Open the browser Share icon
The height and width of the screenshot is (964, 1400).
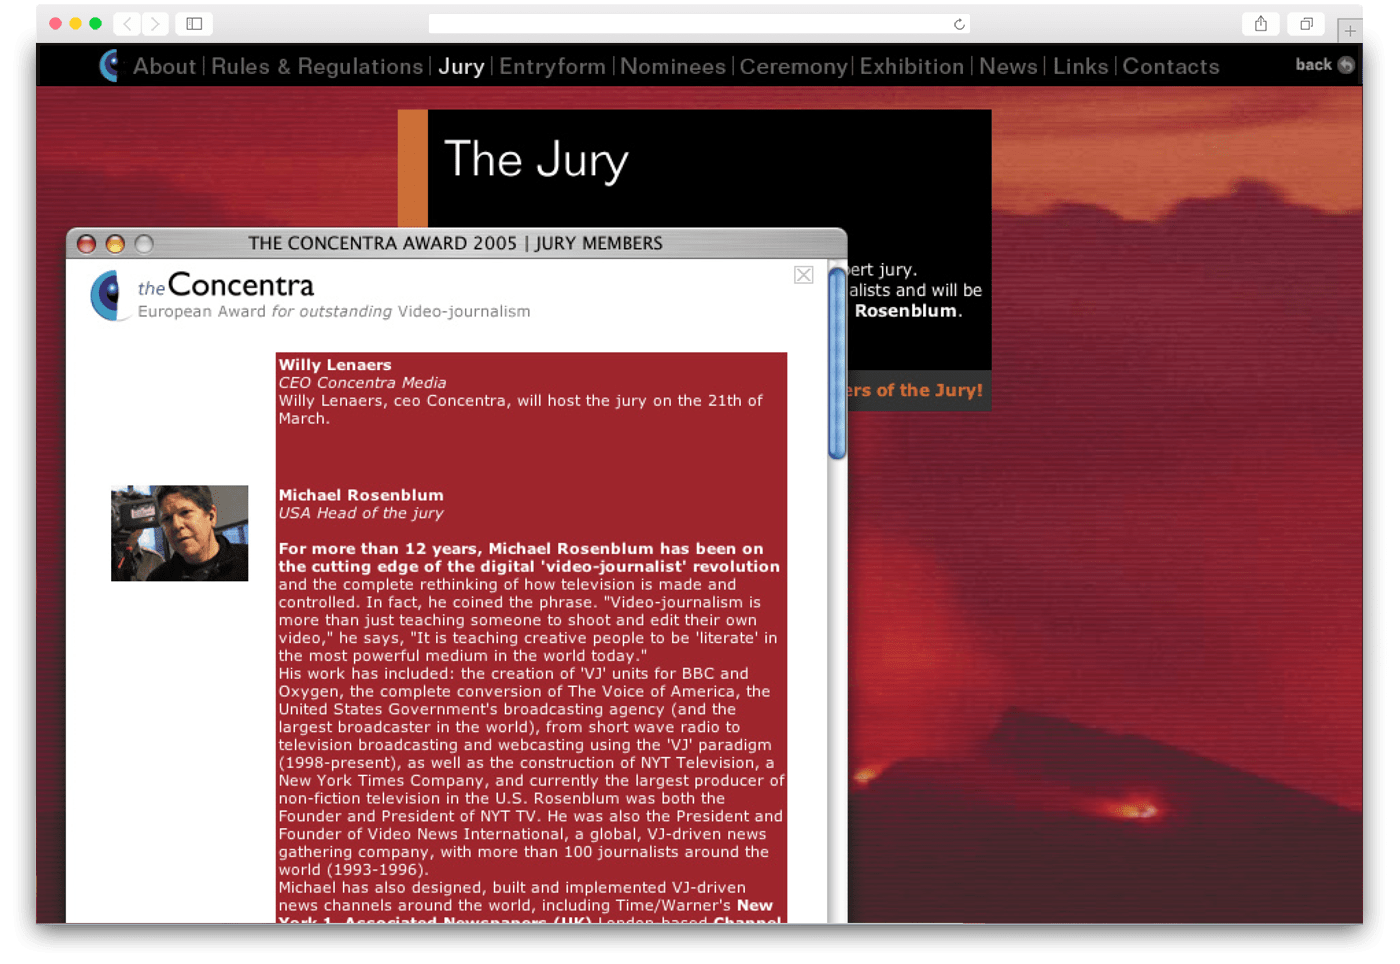coord(1260,24)
